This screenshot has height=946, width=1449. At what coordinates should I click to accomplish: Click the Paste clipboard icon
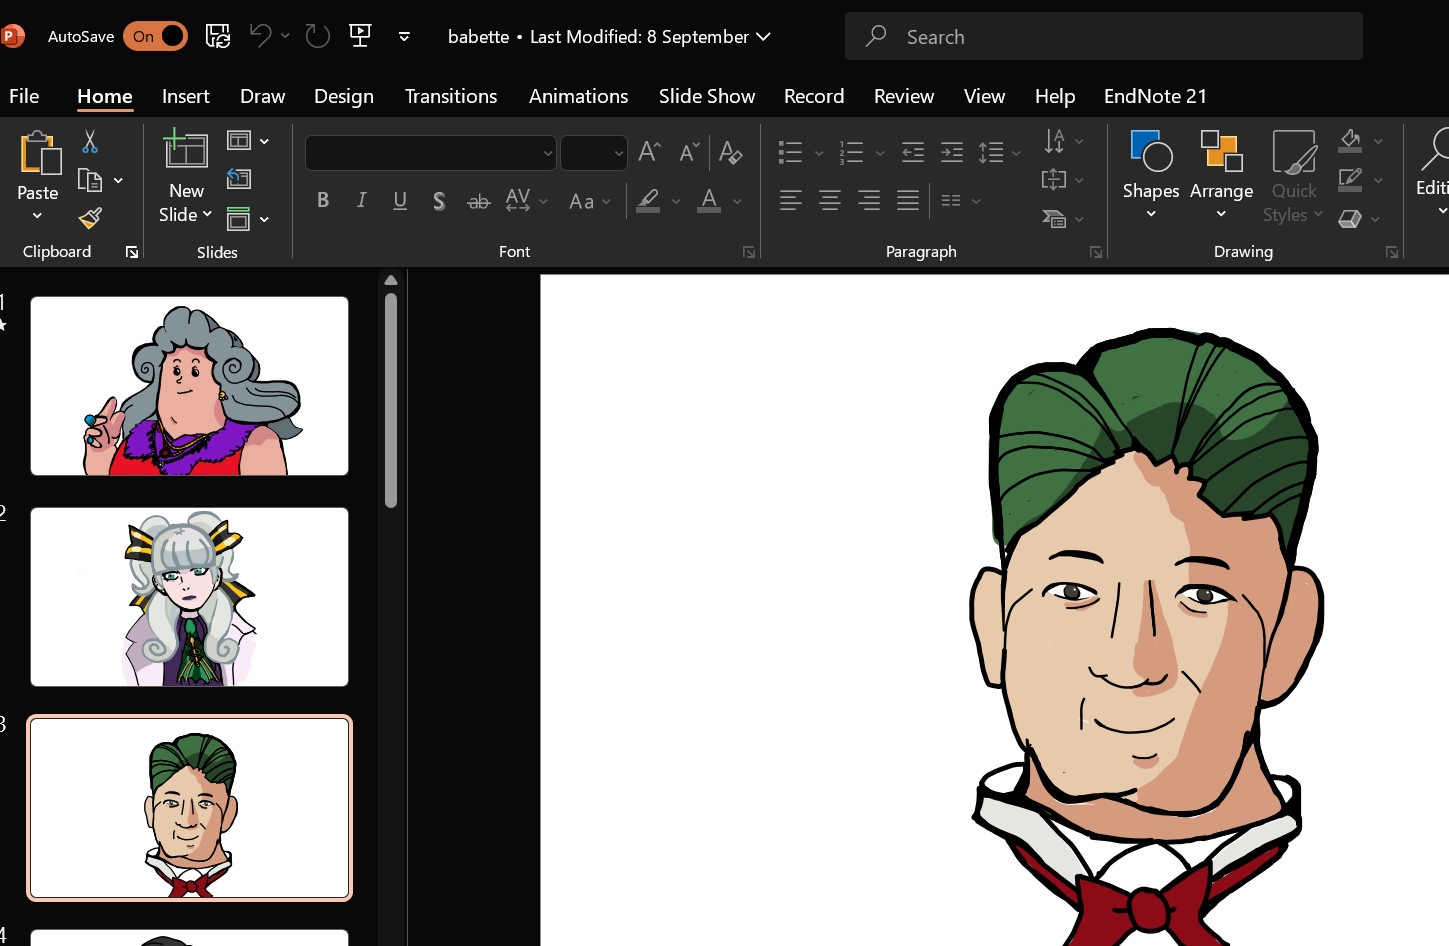[39, 154]
